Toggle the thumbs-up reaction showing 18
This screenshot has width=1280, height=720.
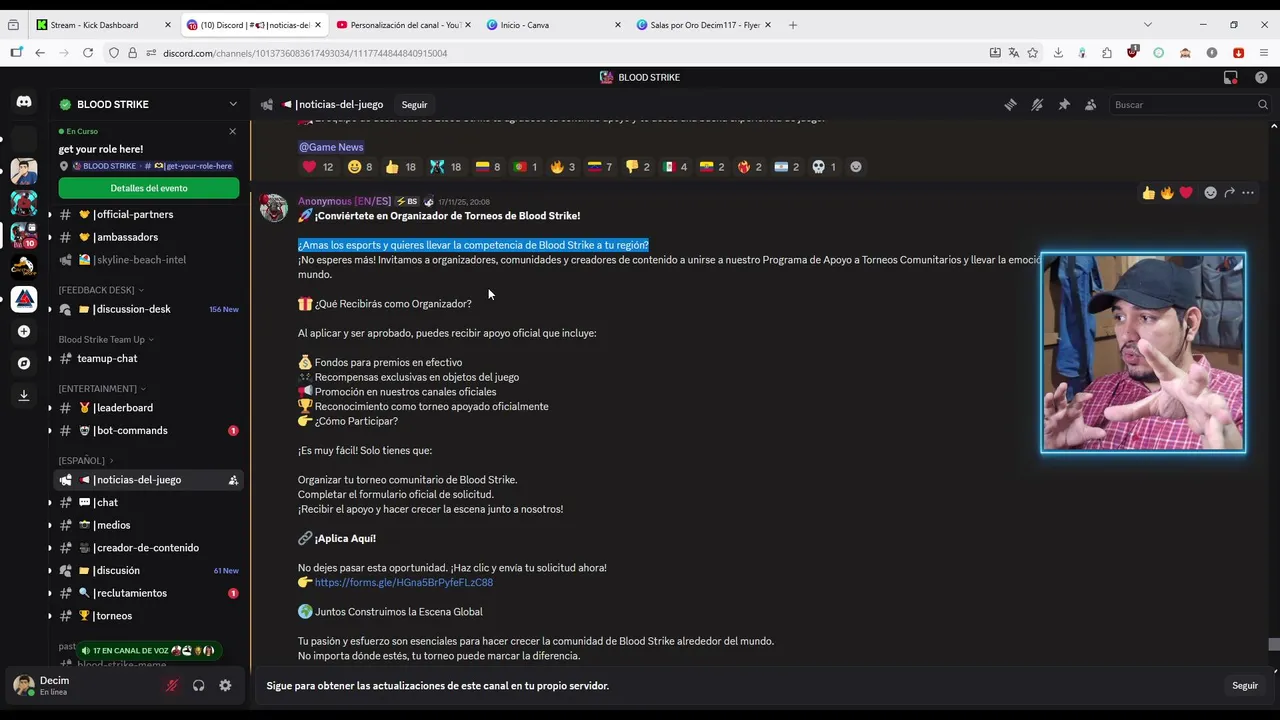point(400,167)
